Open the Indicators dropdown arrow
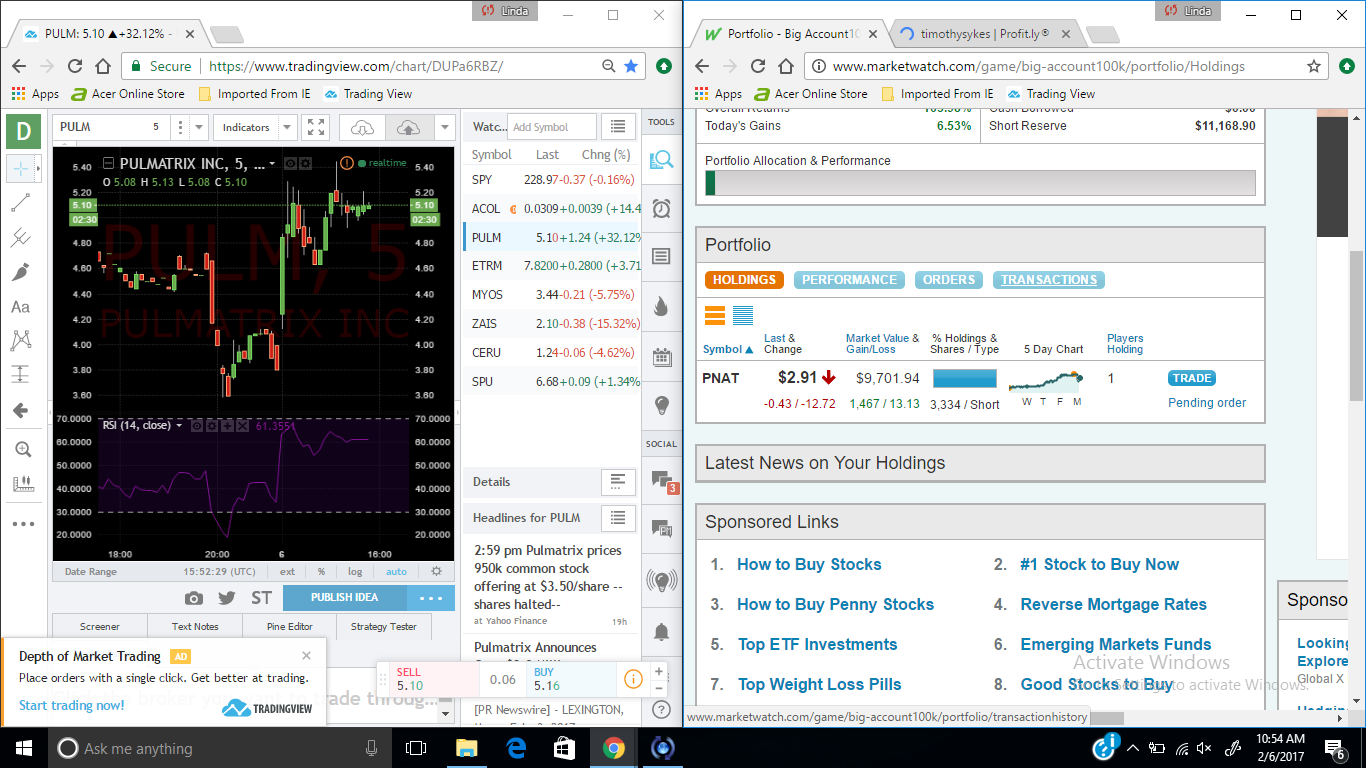 pos(288,127)
